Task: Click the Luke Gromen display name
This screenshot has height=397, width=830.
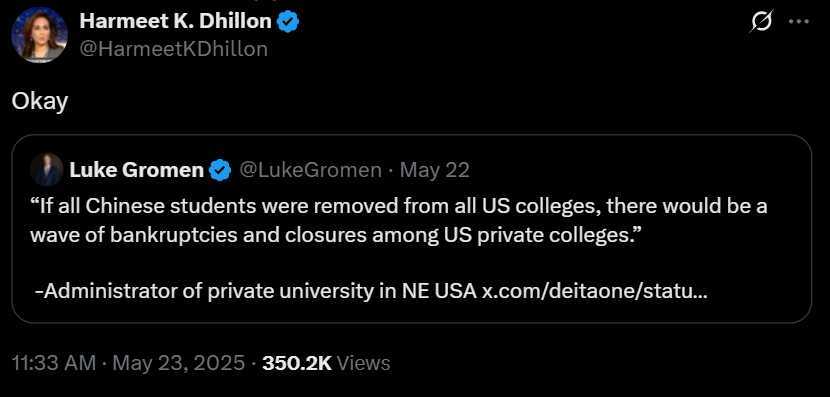Action: click(137, 170)
